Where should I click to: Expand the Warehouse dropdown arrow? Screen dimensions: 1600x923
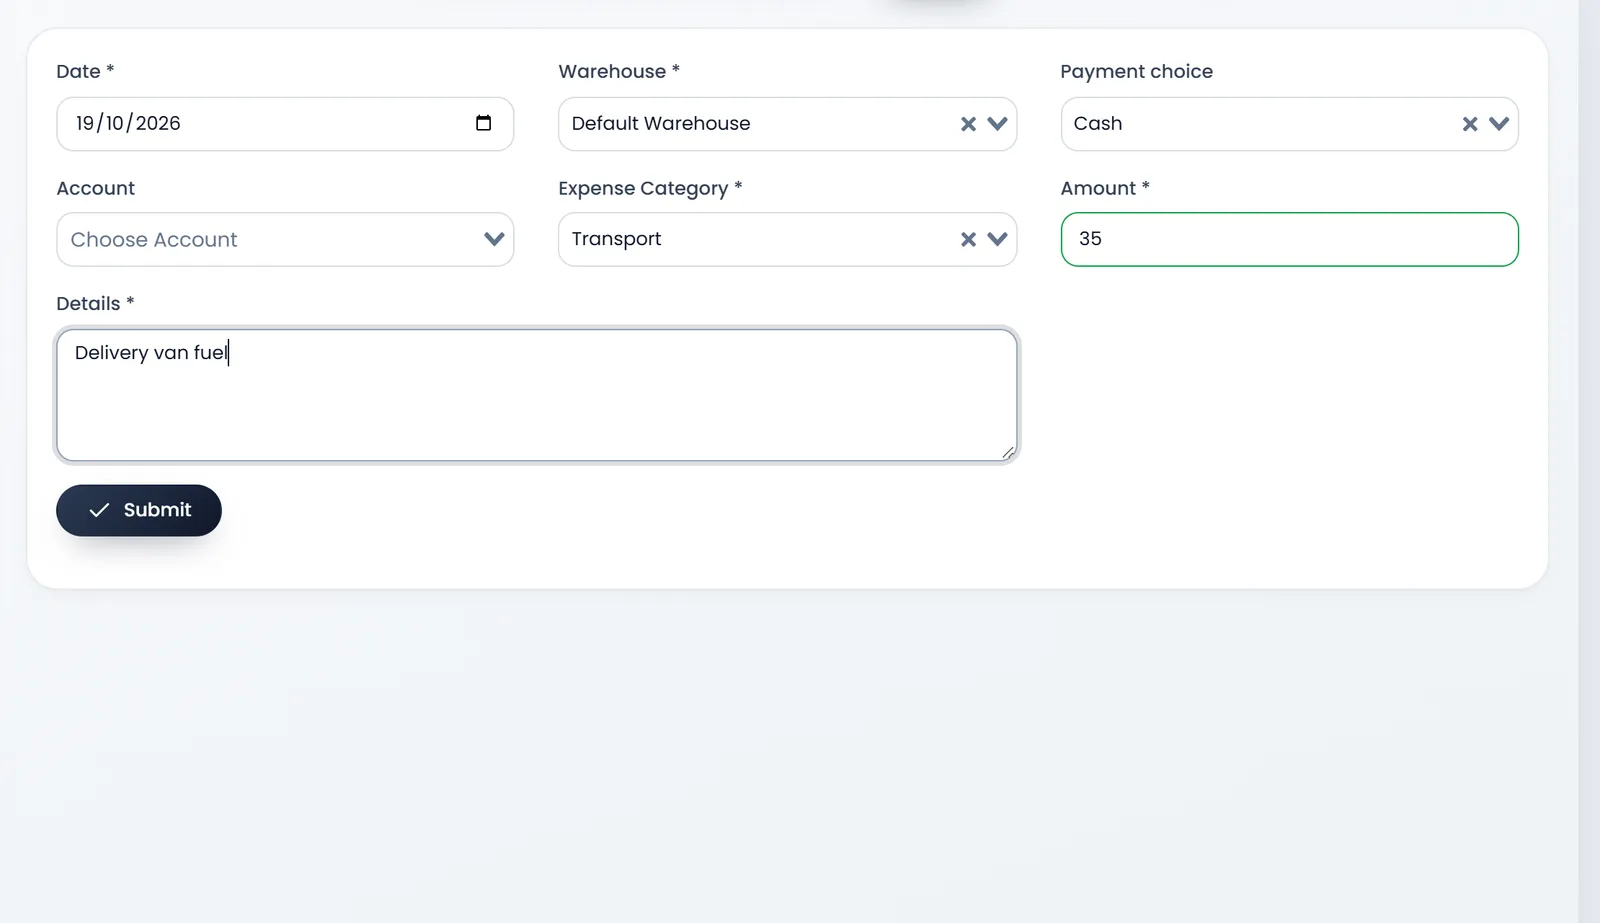[x=997, y=124]
